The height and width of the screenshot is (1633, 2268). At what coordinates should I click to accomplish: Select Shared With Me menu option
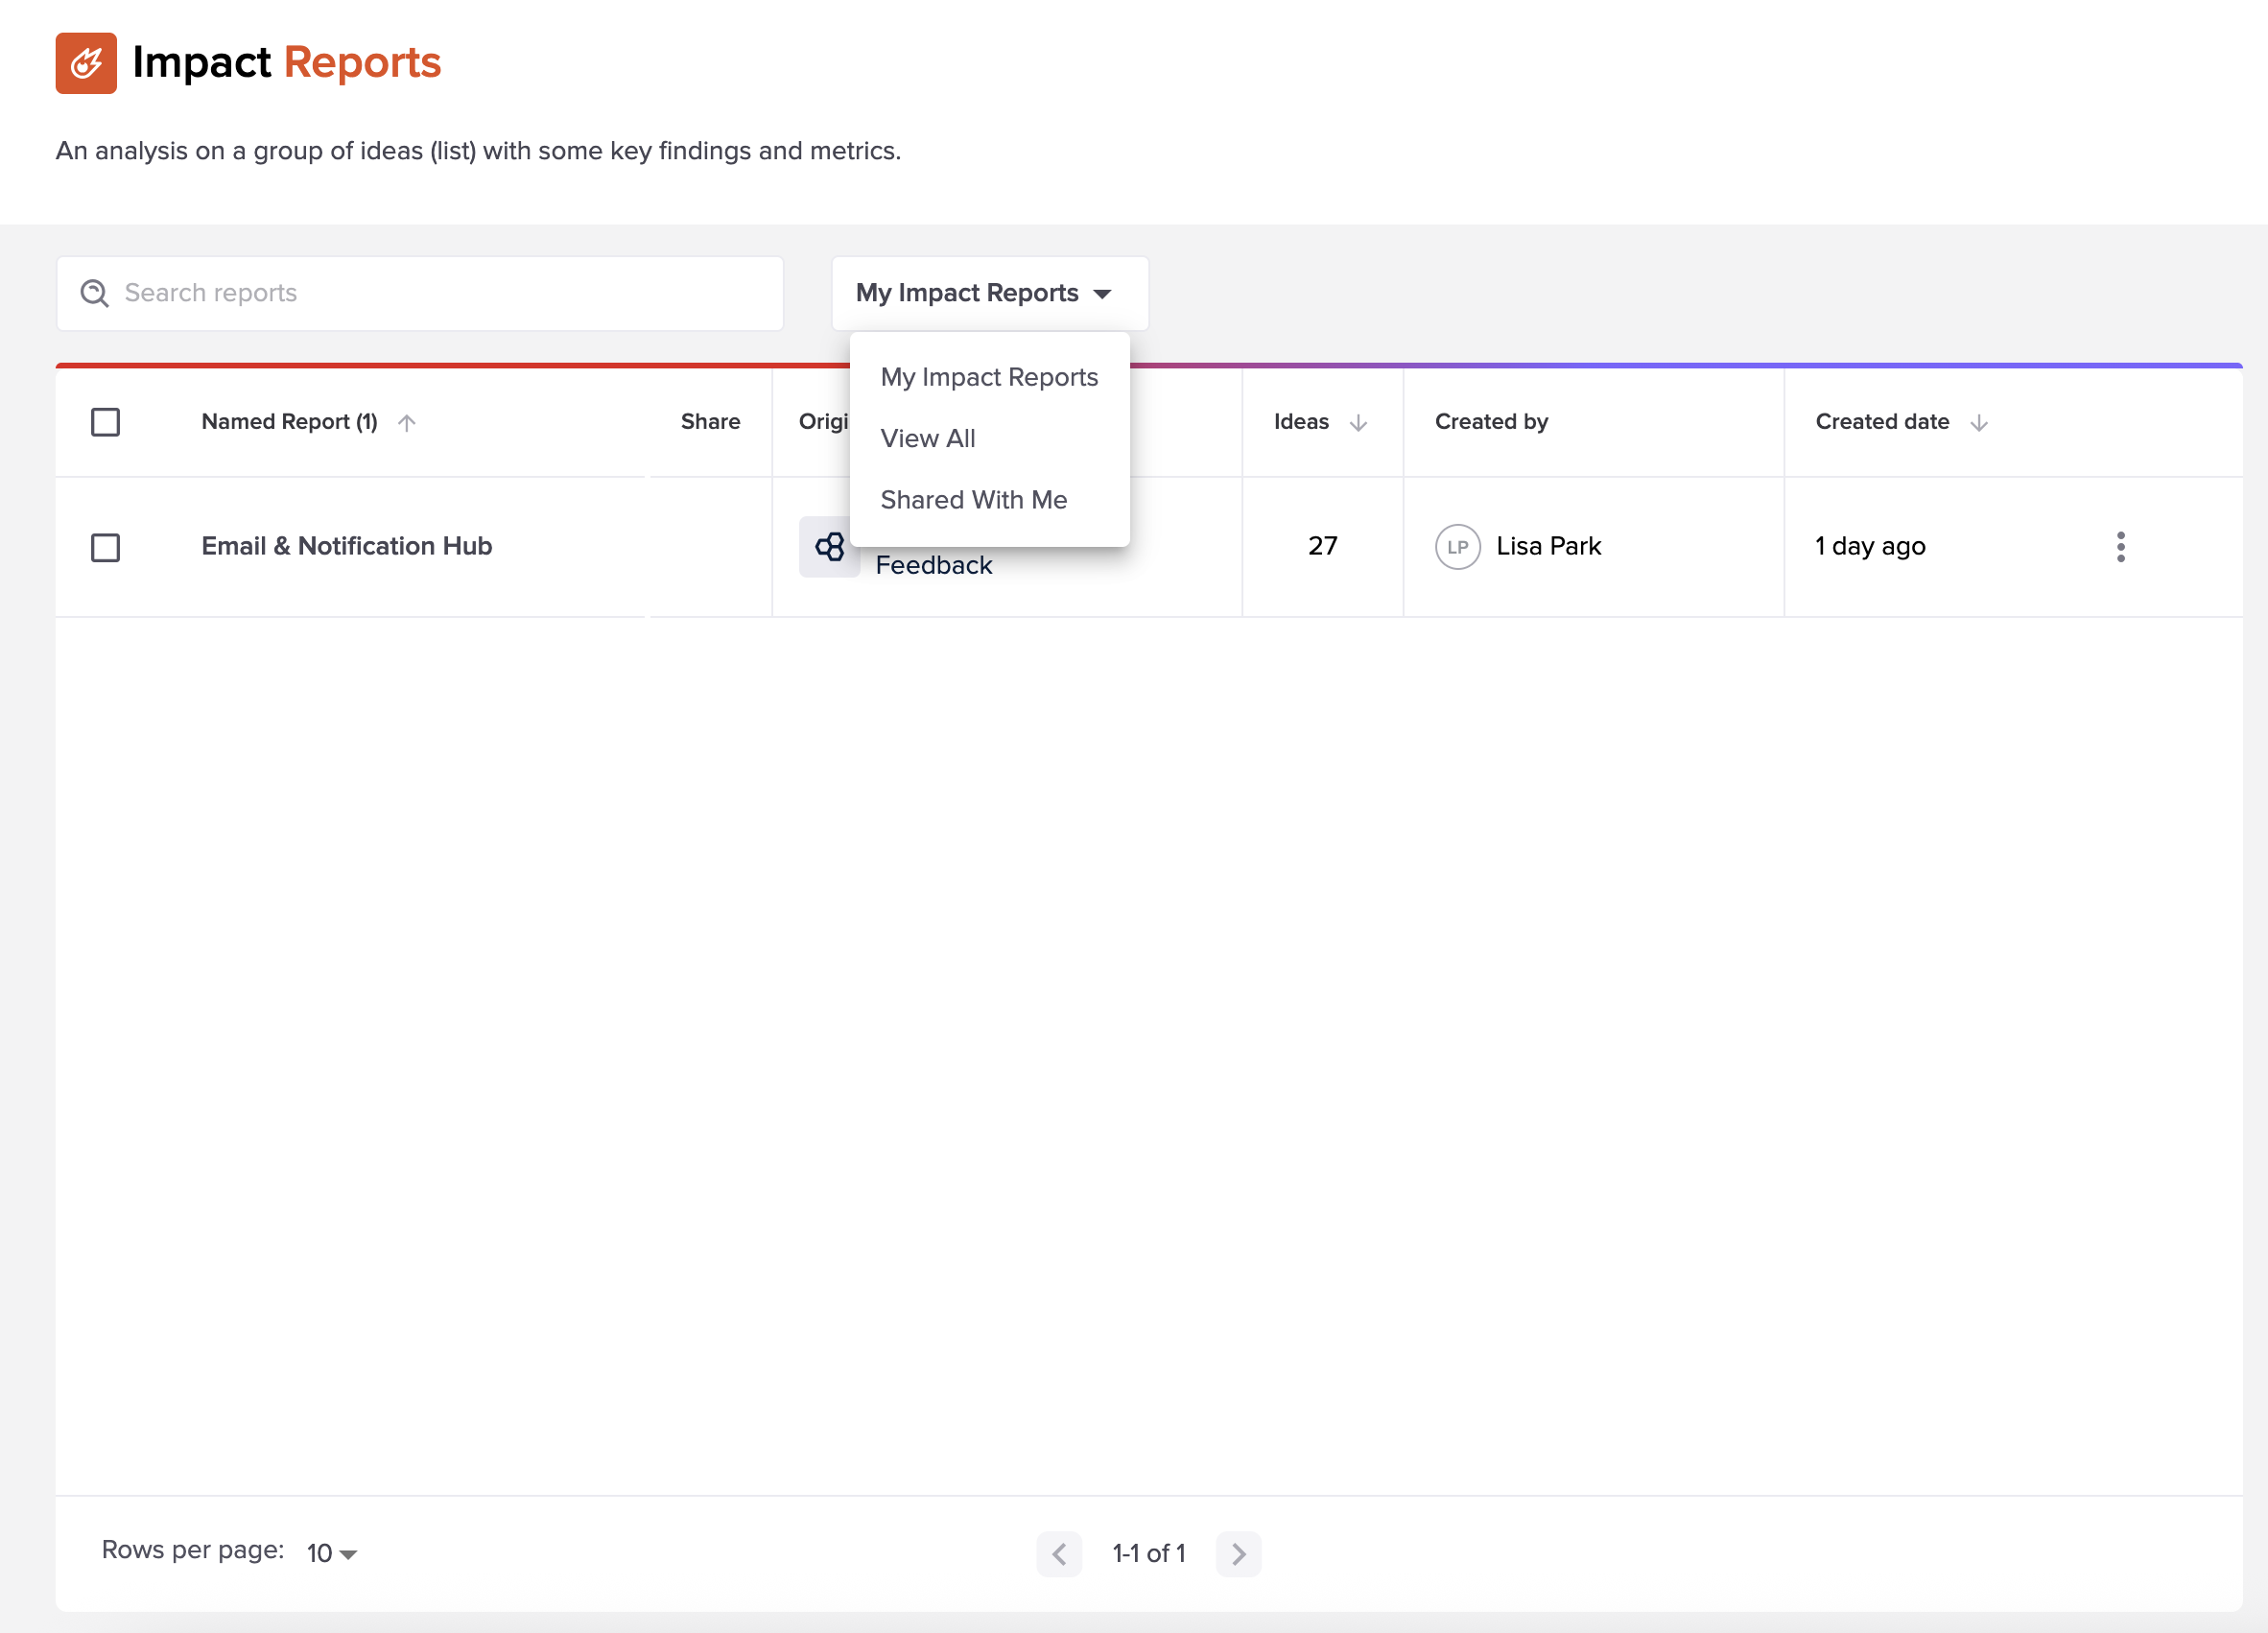coord(973,499)
